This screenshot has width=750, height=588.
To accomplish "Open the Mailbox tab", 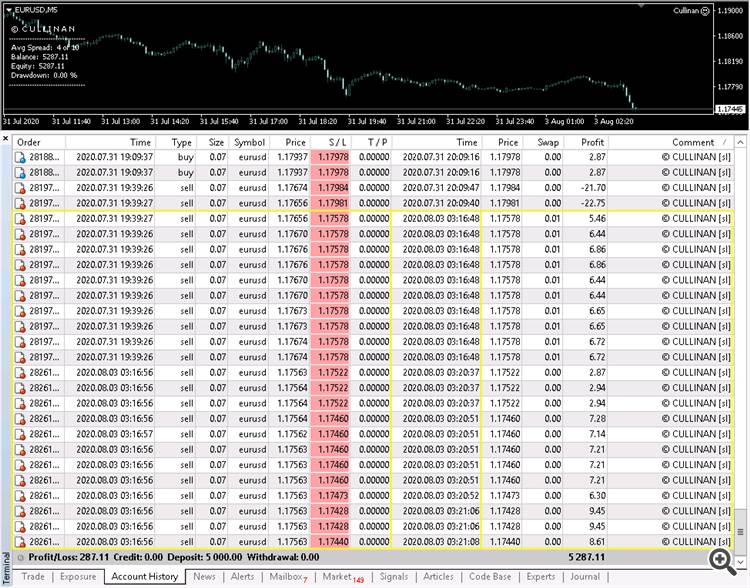I will pos(288,577).
